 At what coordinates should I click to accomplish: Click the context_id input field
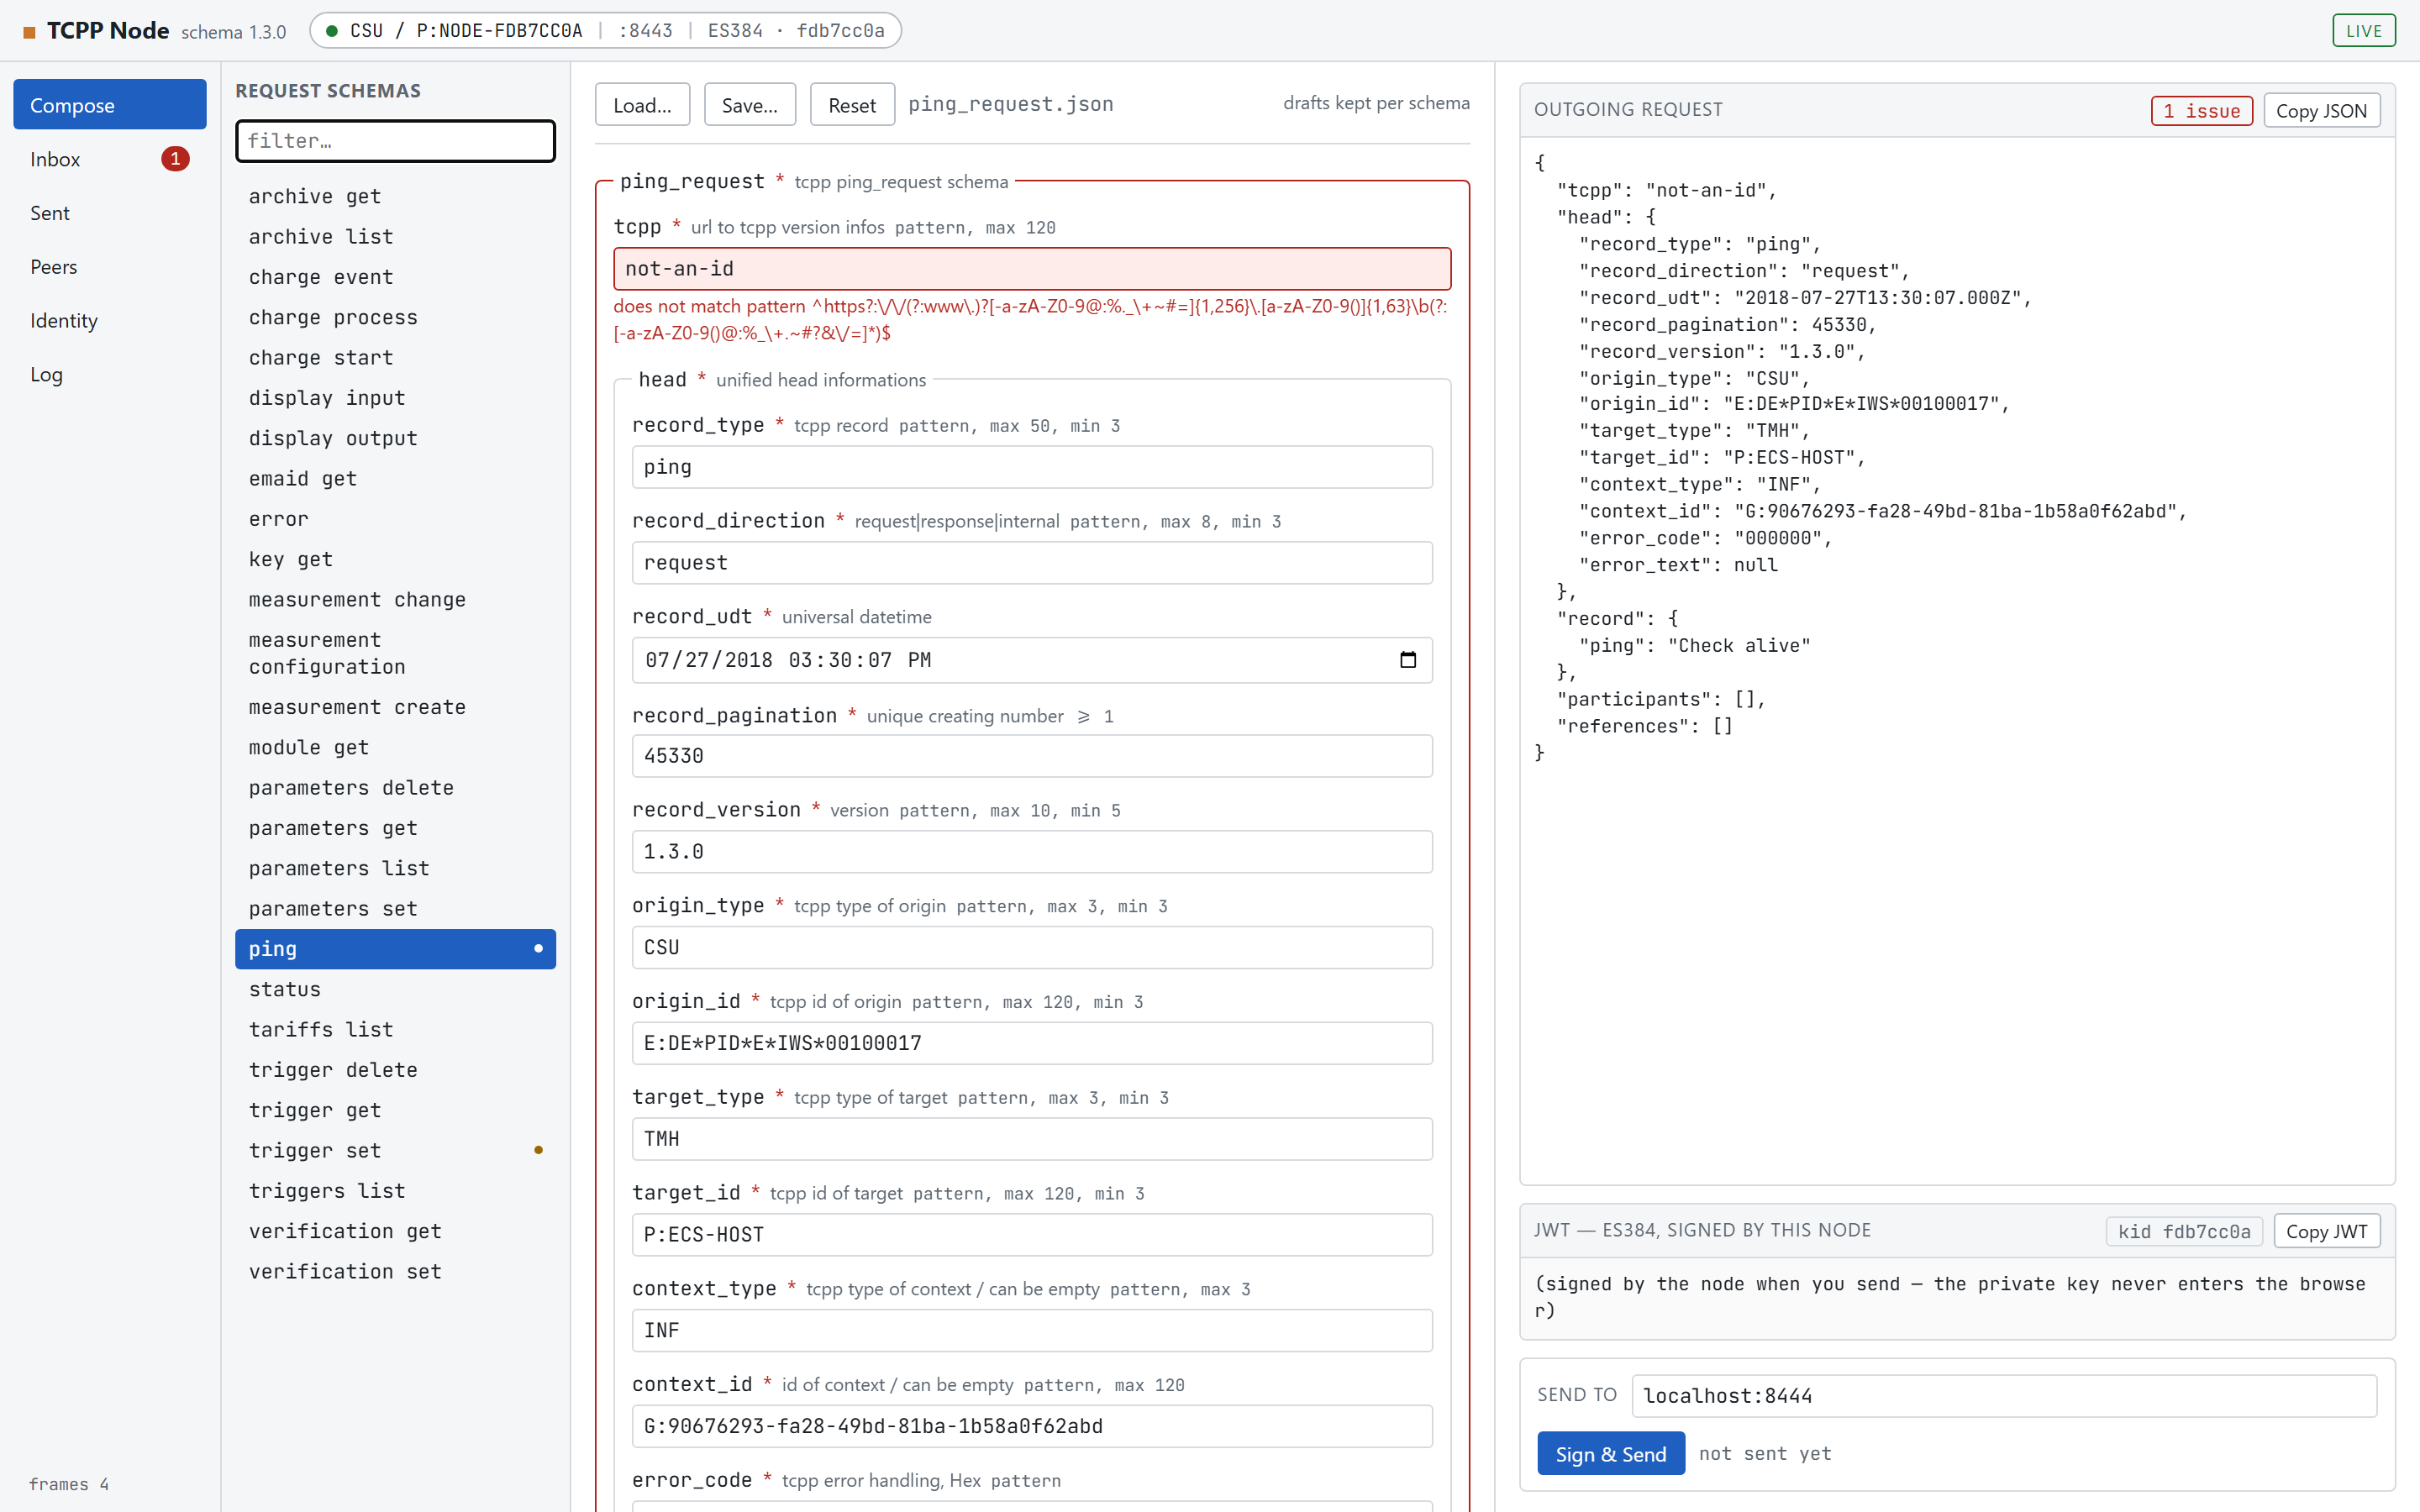pos(1032,1426)
